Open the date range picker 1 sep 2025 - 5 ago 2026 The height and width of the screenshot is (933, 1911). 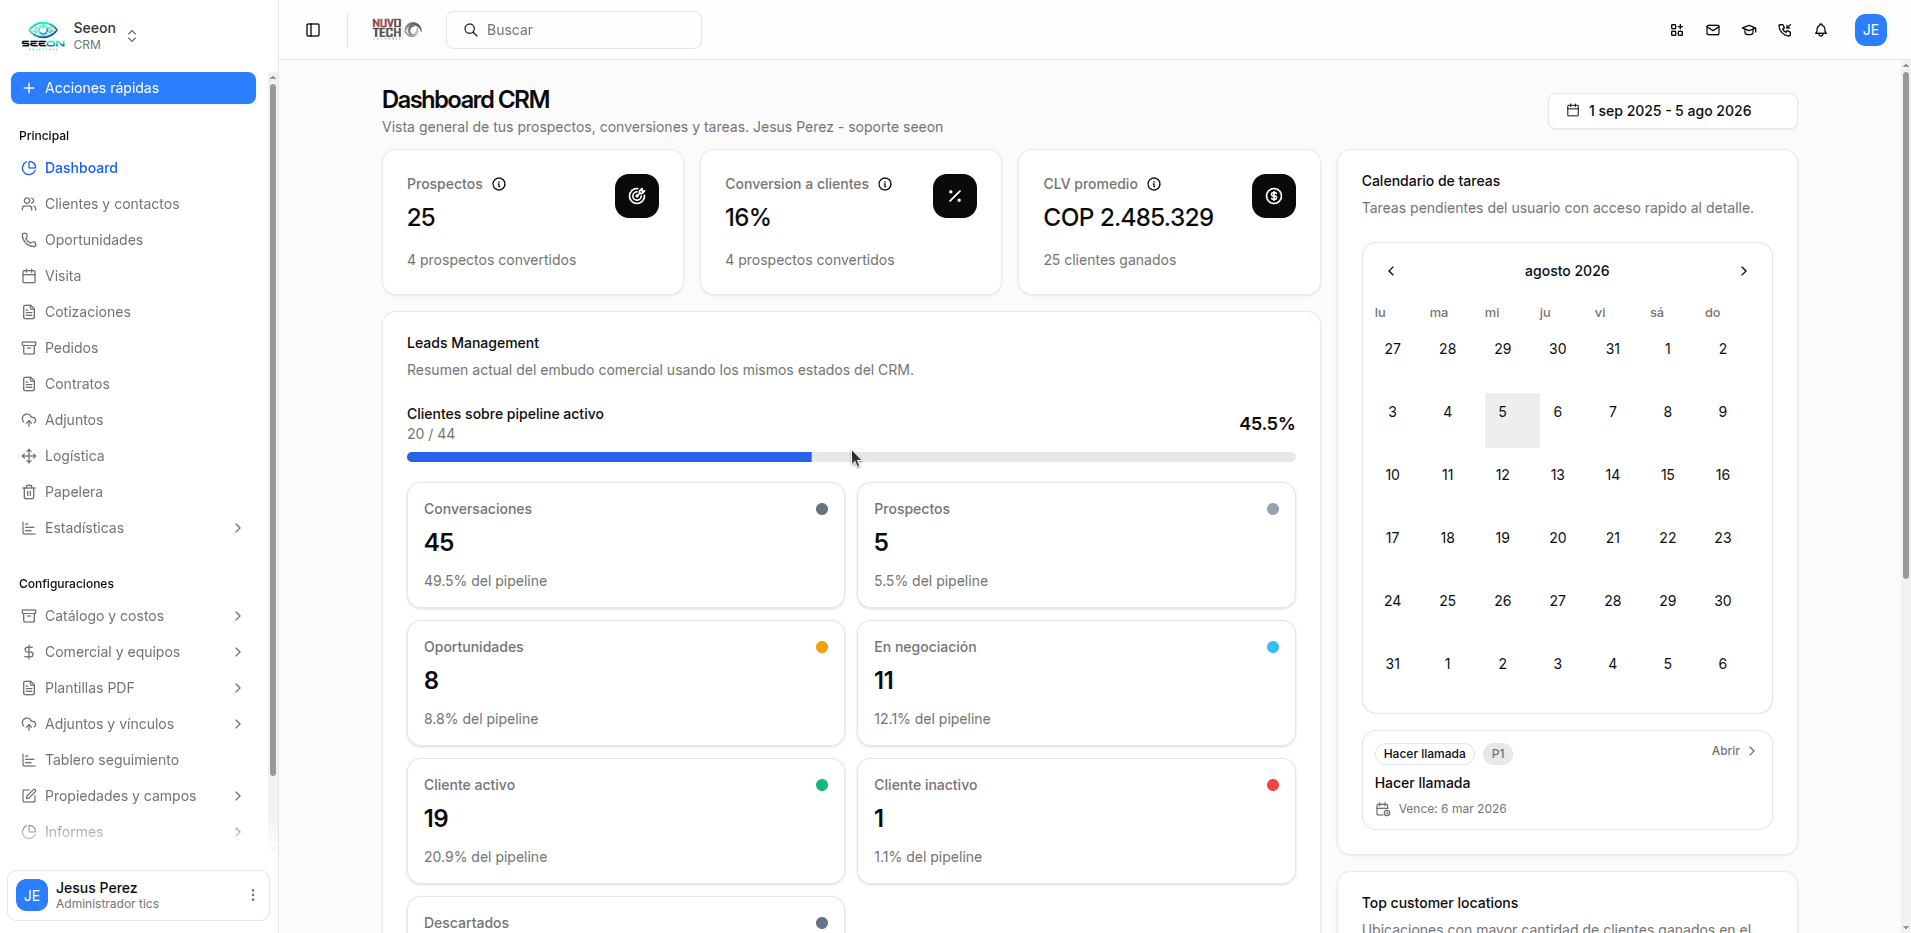point(1672,111)
